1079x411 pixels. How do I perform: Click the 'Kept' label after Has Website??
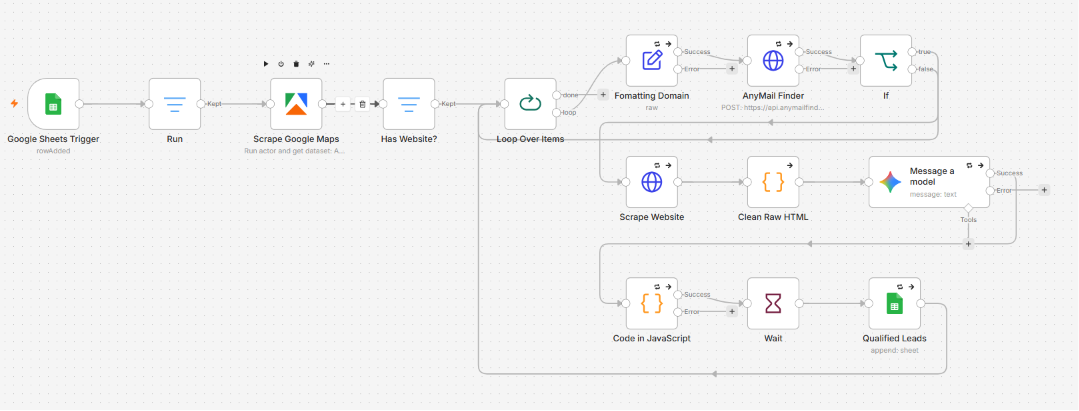[x=448, y=104]
